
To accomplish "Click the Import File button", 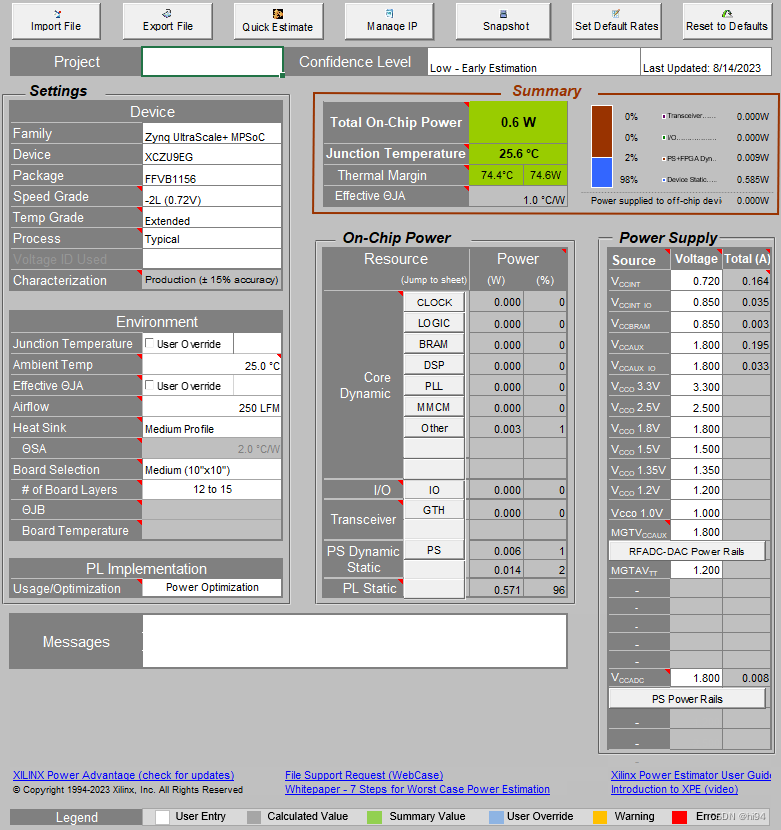I will coord(56,21).
